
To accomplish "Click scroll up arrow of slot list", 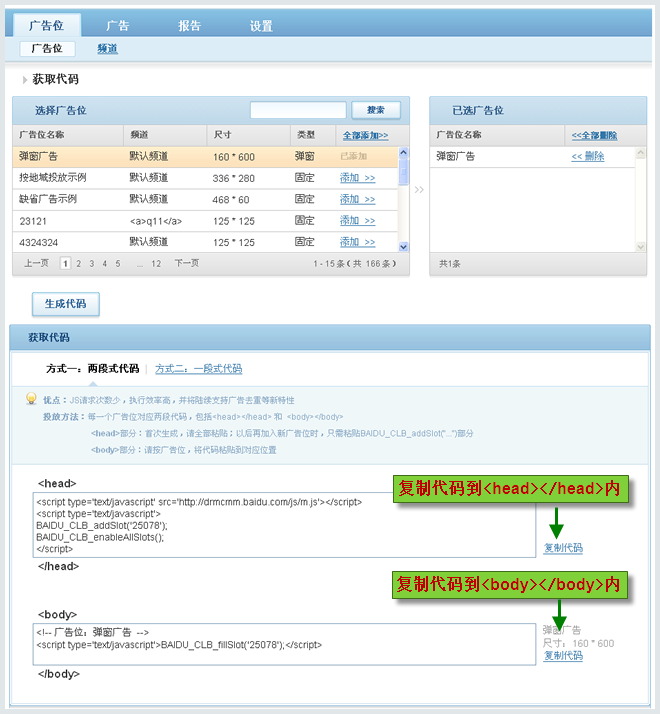I will click(x=404, y=152).
